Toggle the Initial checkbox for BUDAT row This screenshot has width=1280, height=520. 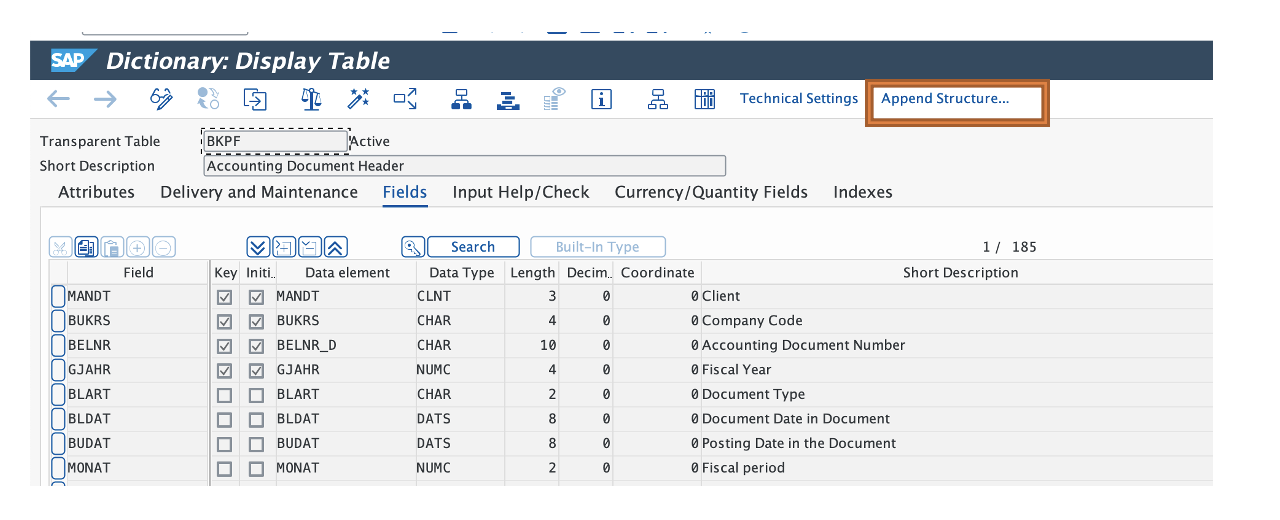[x=257, y=444]
